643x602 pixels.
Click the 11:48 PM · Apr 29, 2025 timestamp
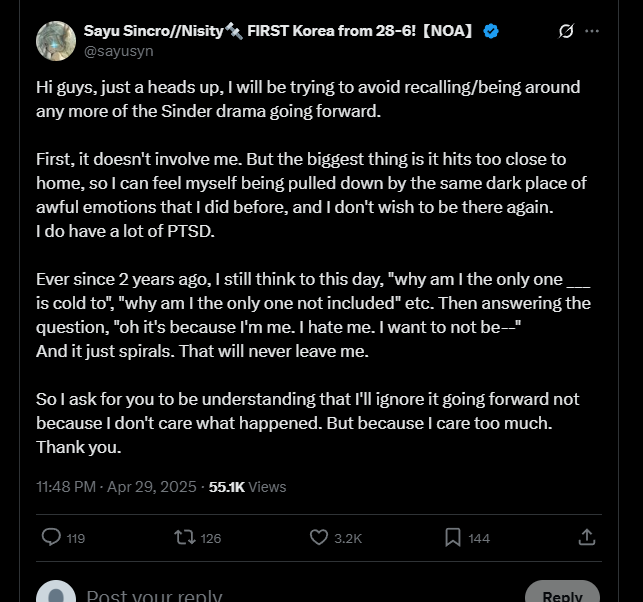117,487
